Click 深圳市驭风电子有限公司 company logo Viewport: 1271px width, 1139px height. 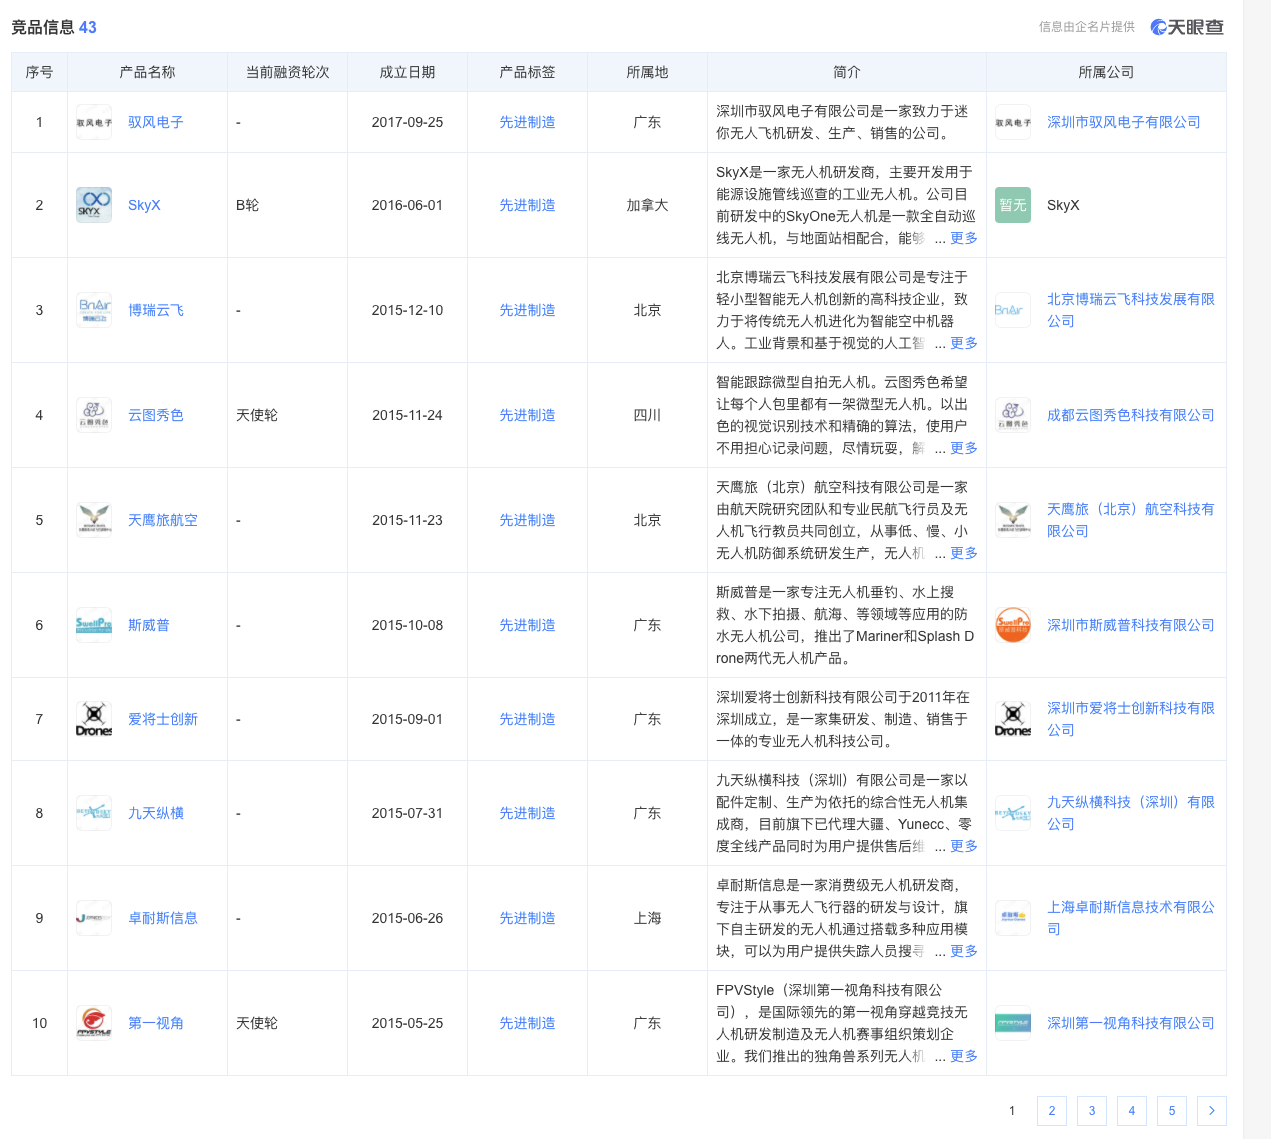[x=1013, y=122]
